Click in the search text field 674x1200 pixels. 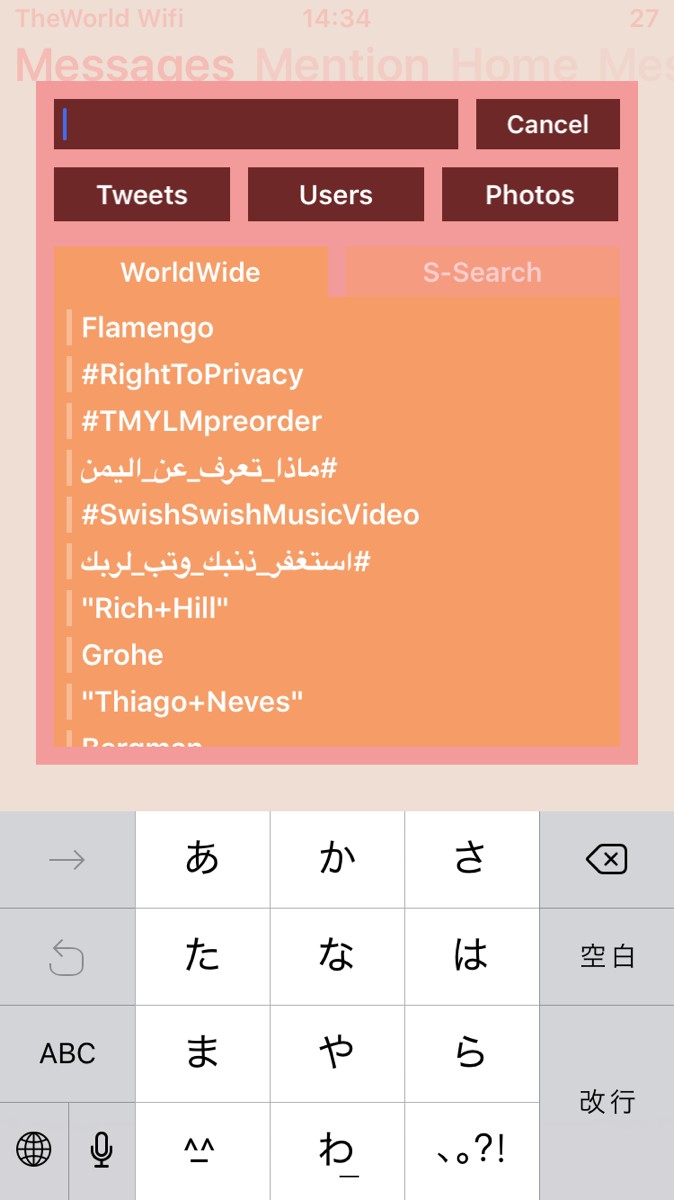click(256, 124)
